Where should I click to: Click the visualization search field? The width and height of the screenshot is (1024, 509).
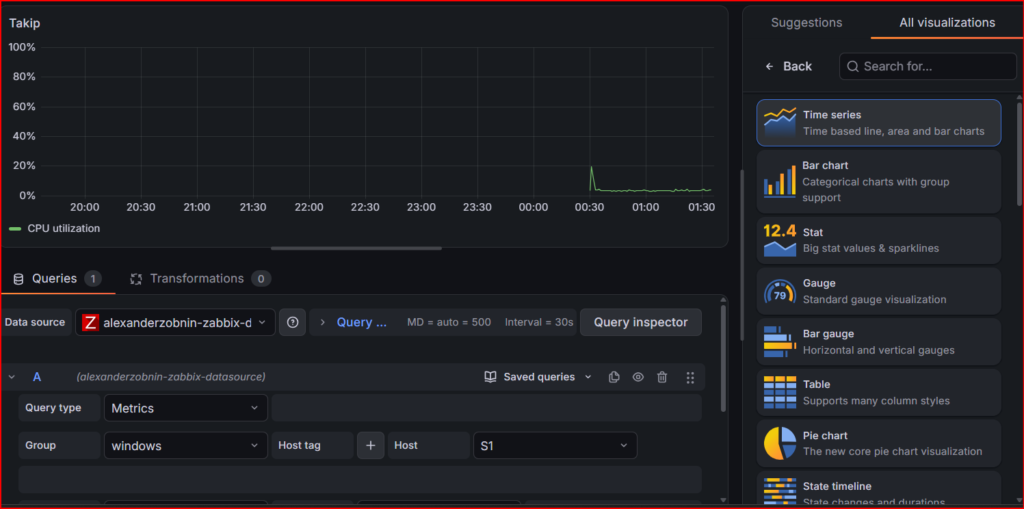pos(928,67)
